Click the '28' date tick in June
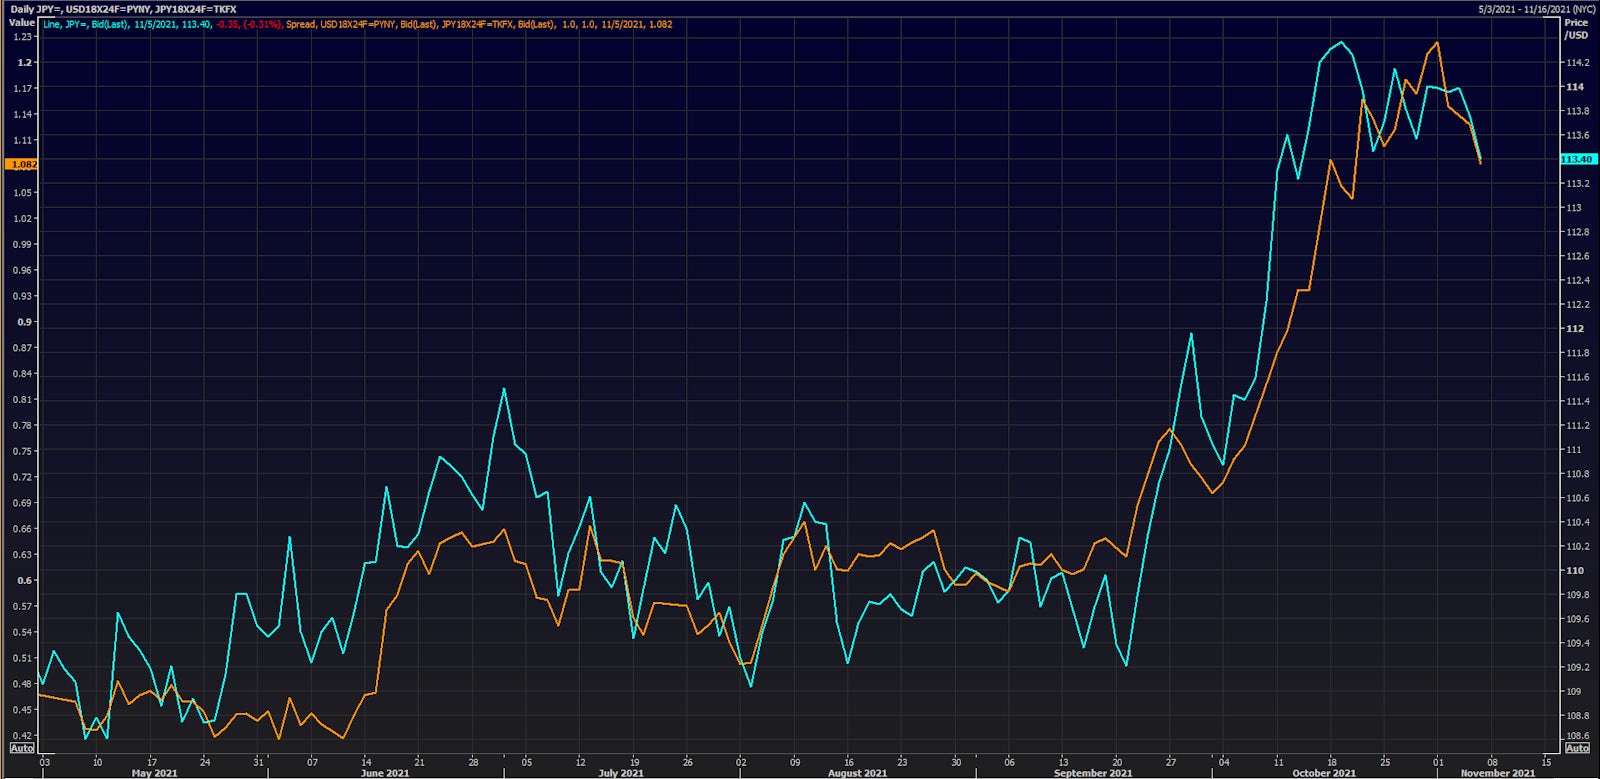 tap(473, 762)
